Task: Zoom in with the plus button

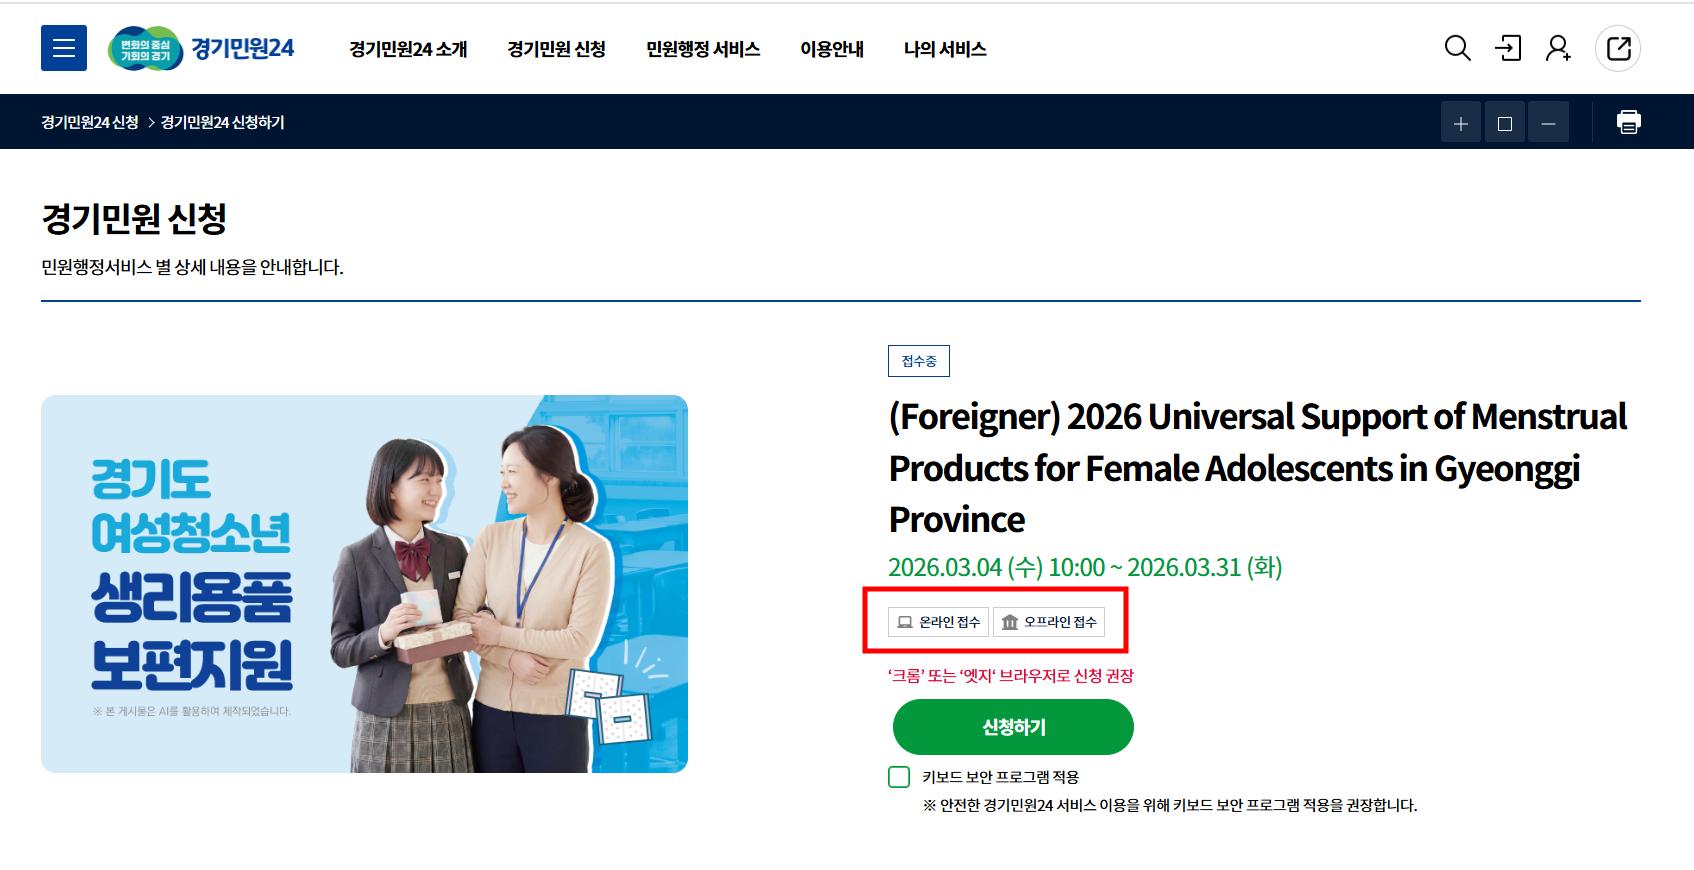Action: point(1461,123)
